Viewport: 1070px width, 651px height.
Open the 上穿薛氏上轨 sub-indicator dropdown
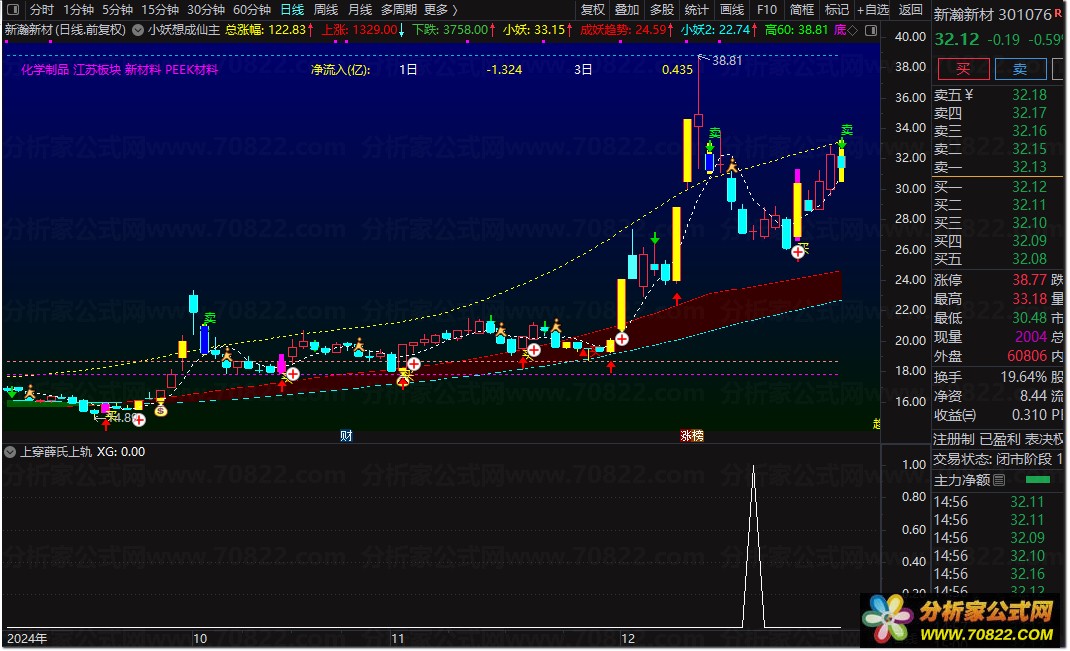click(10, 452)
